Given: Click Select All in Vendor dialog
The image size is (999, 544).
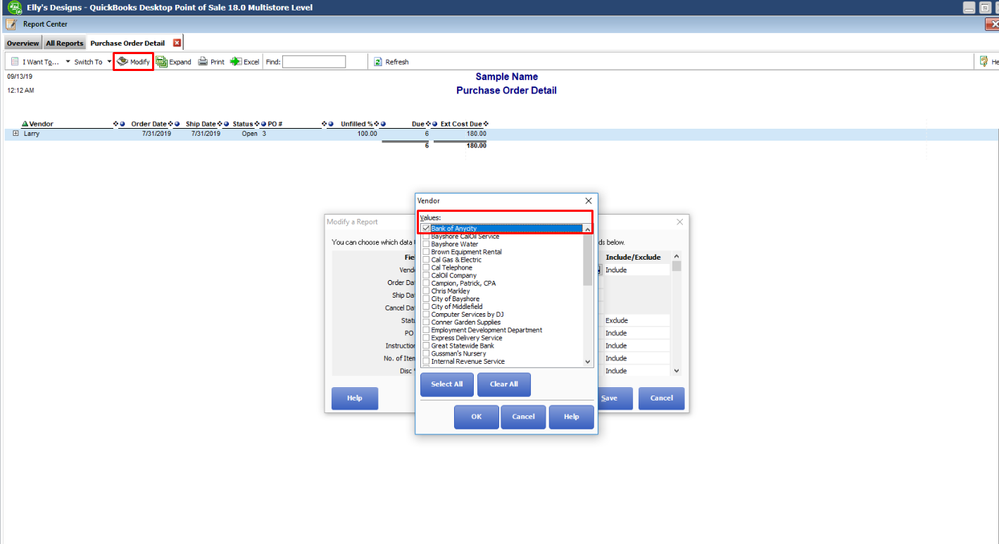Looking at the screenshot, I should [447, 384].
